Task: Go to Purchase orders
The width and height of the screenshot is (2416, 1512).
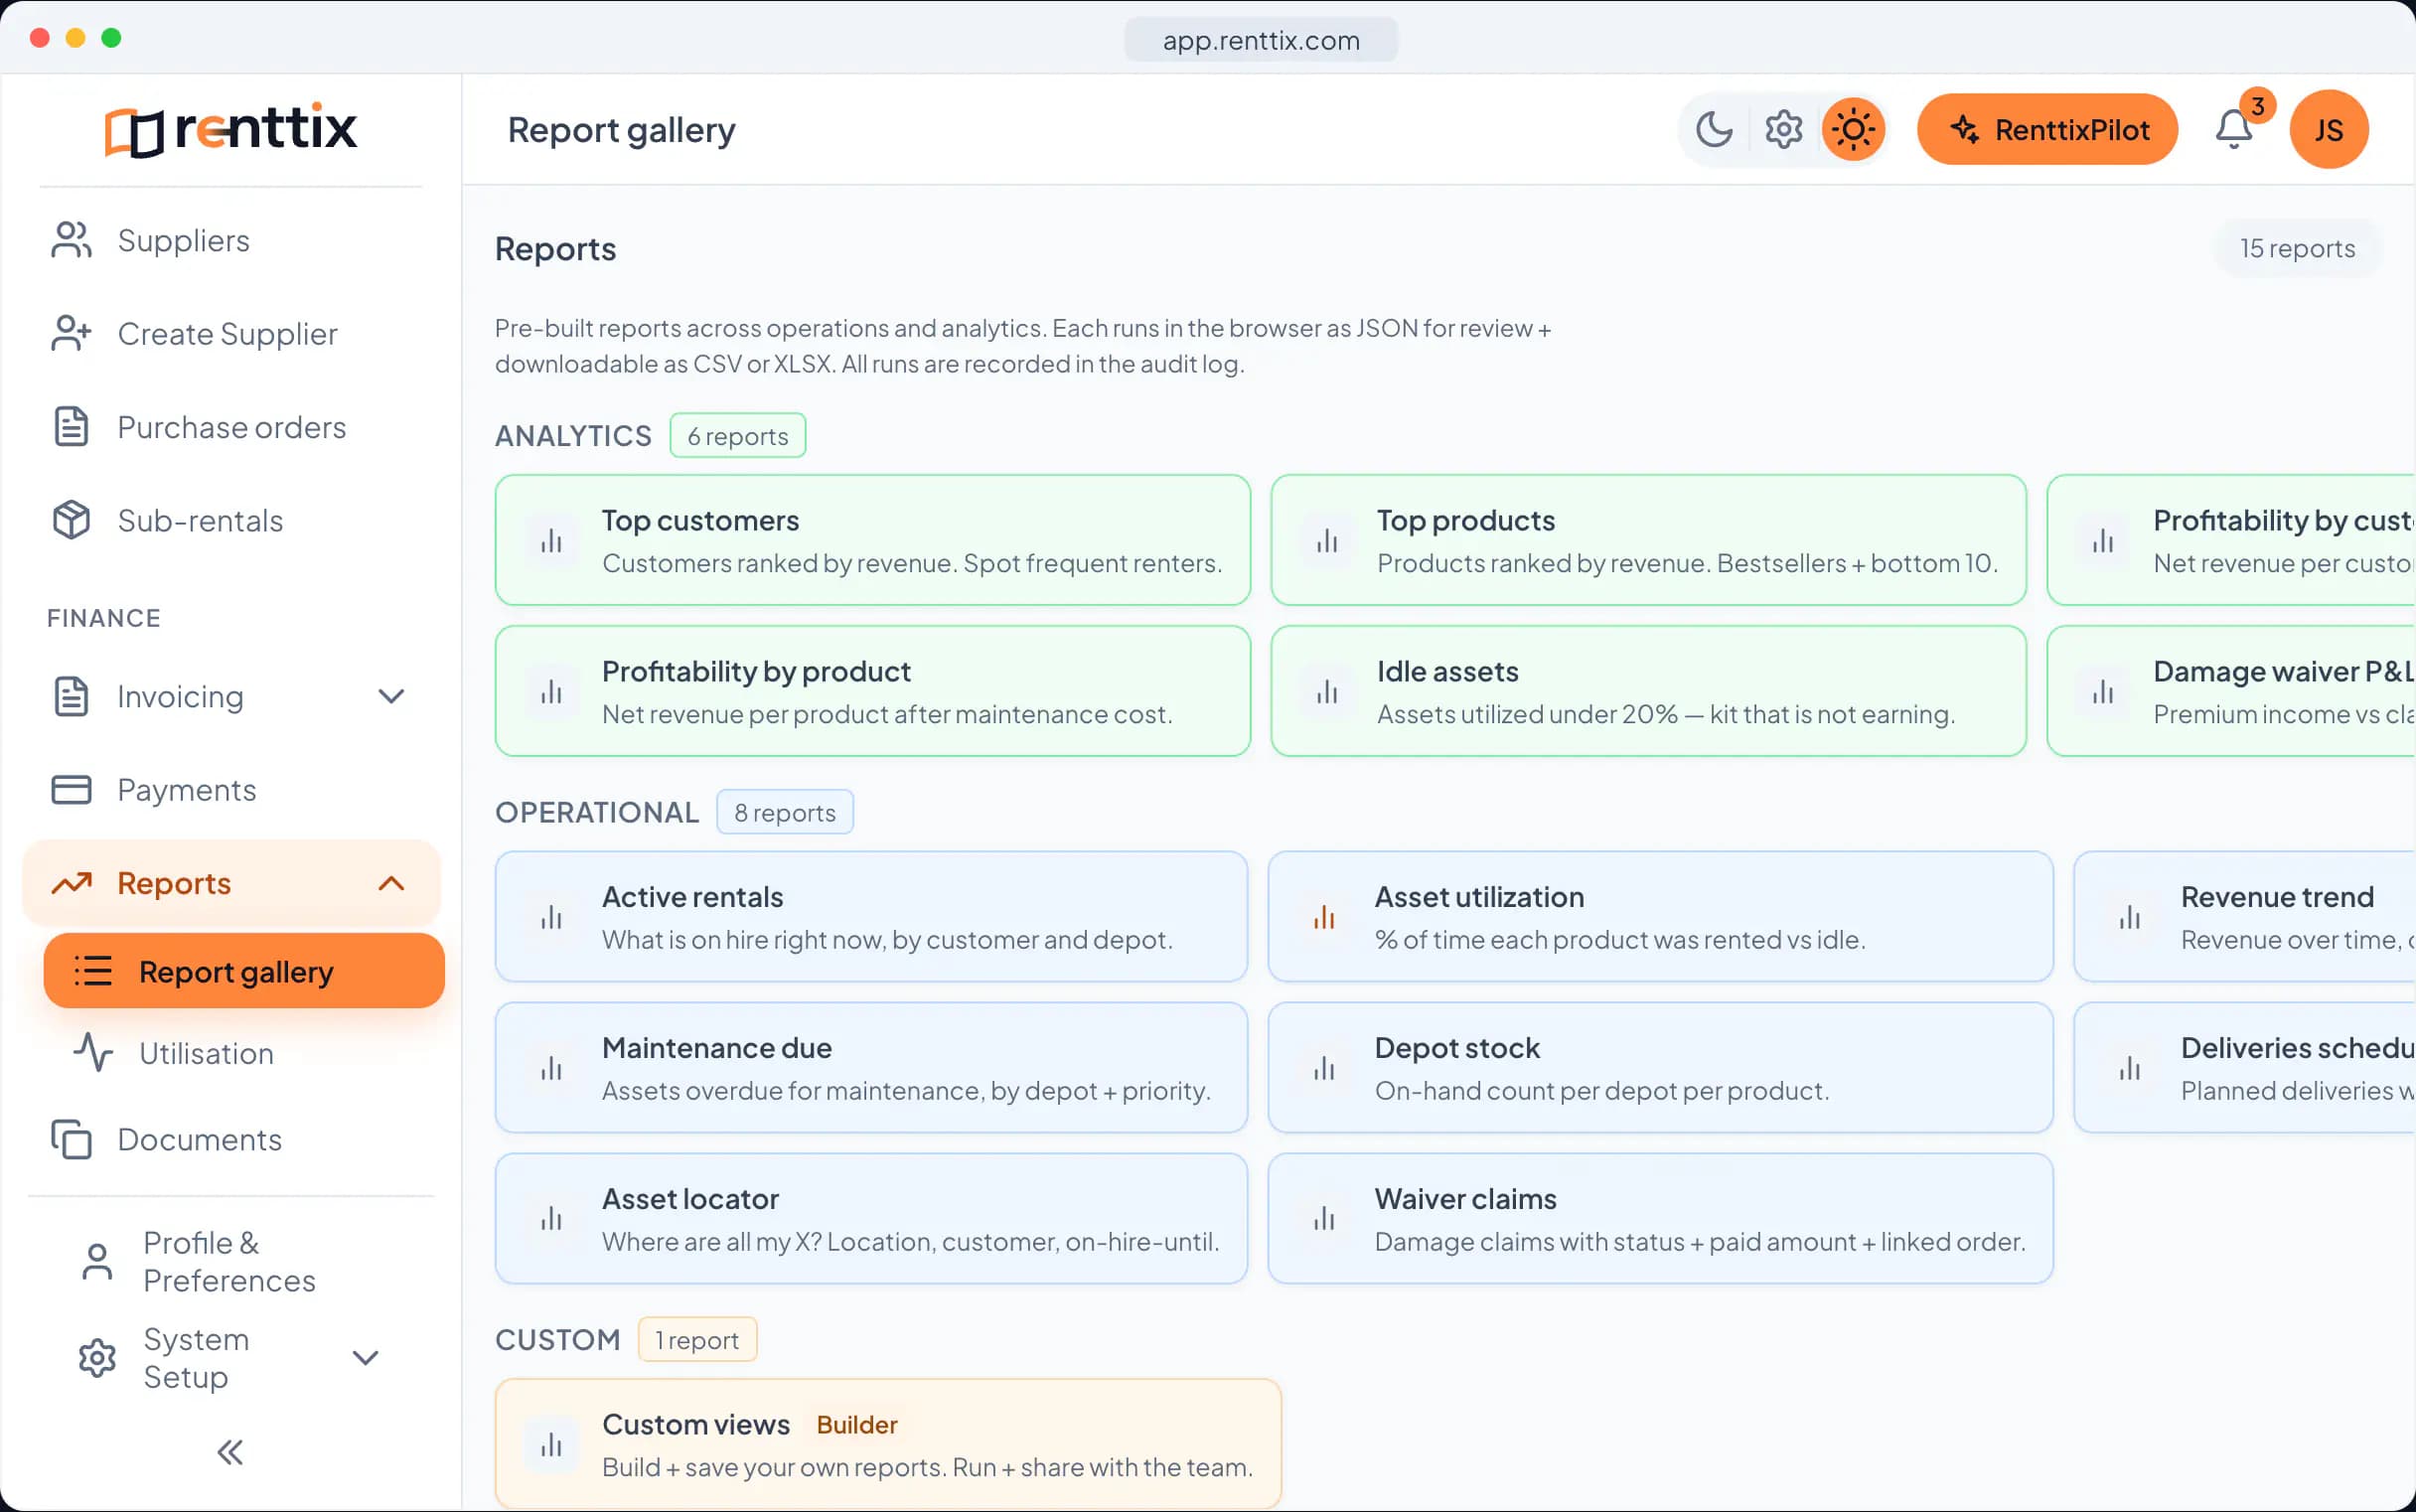Action: (x=231, y=427)
